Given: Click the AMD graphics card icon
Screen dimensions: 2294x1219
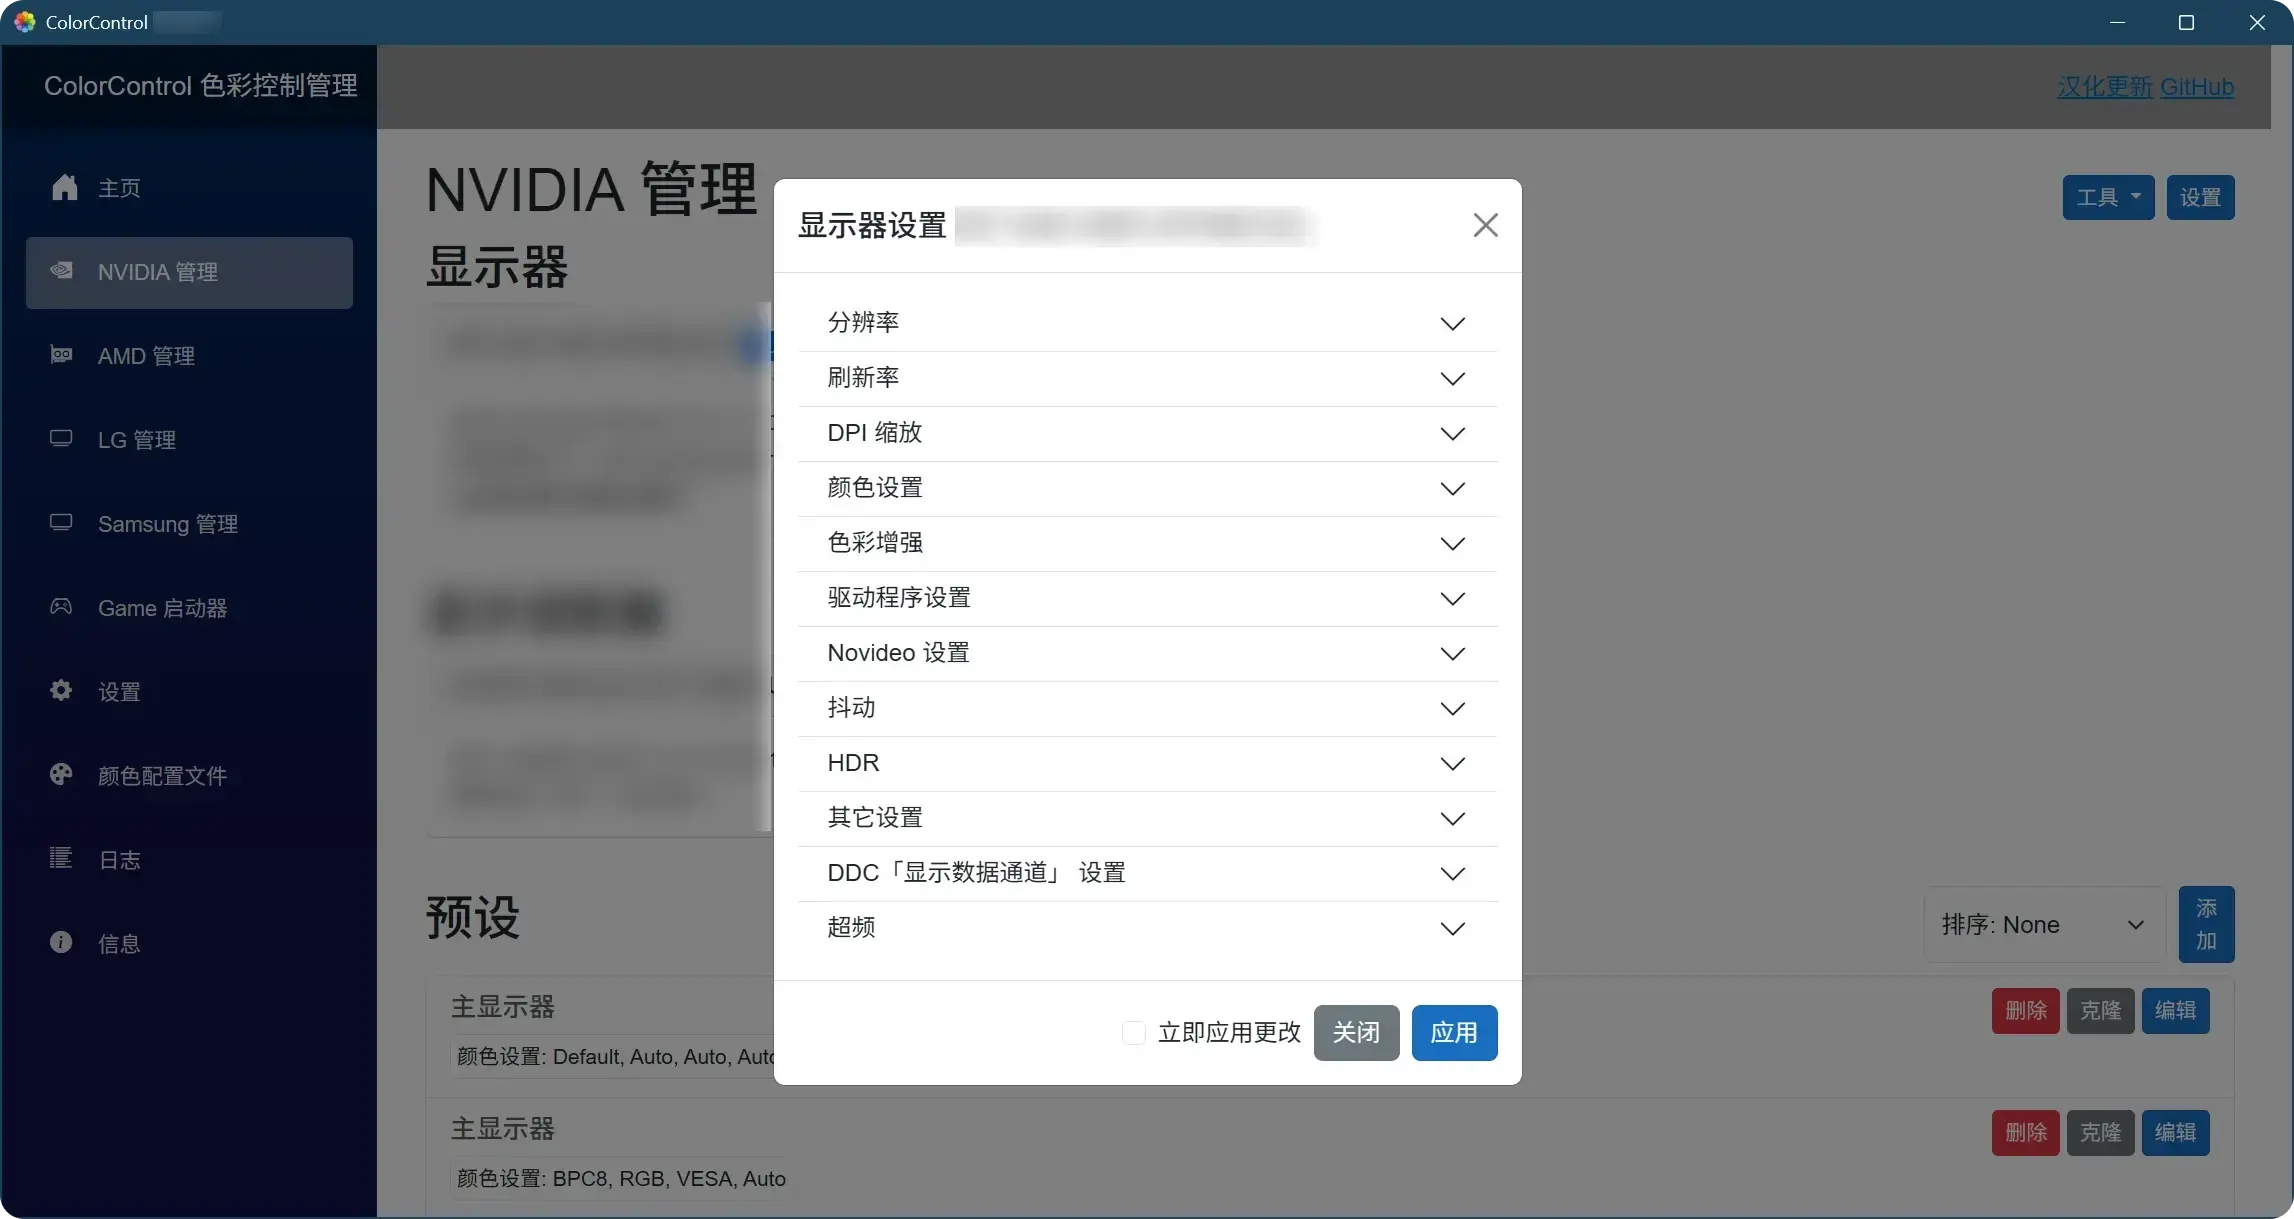Looking at the screenshot, I should click(x=61, y=355).
